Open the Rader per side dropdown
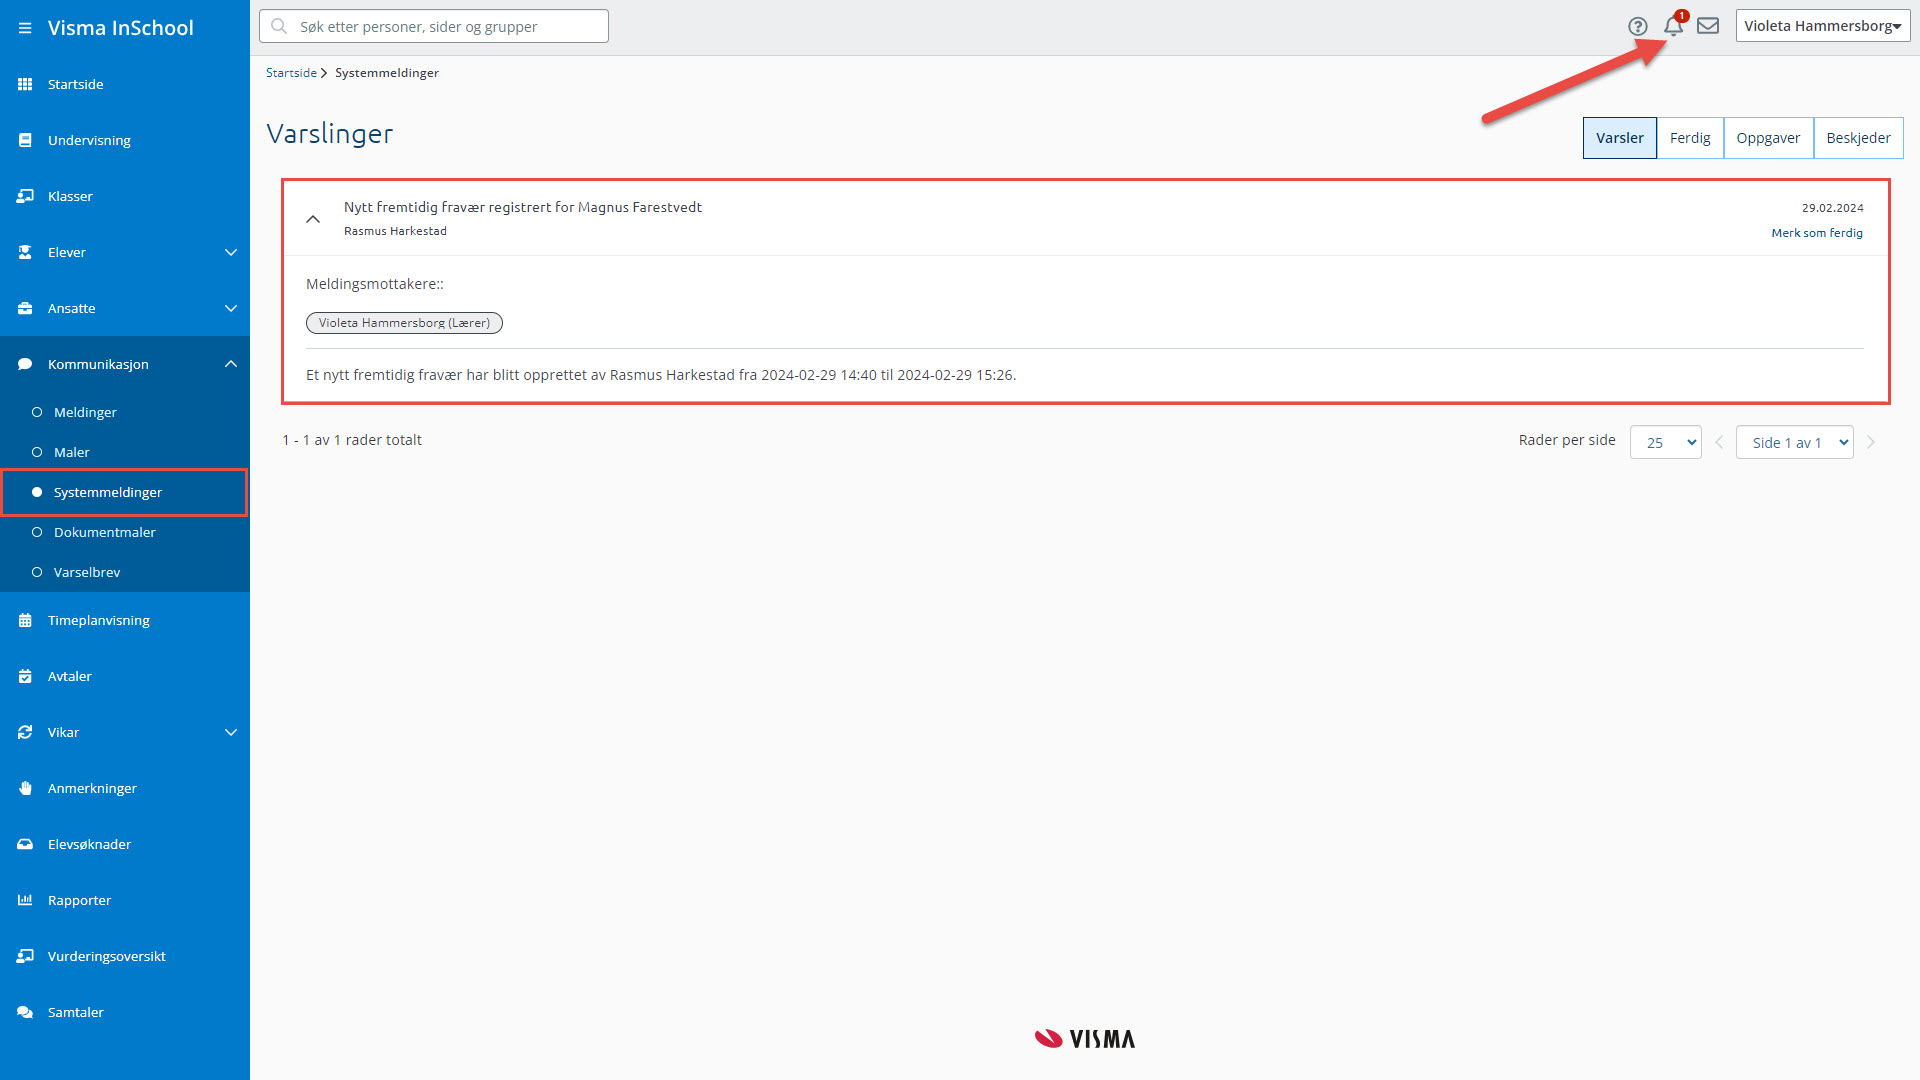 coord(1666,442)
